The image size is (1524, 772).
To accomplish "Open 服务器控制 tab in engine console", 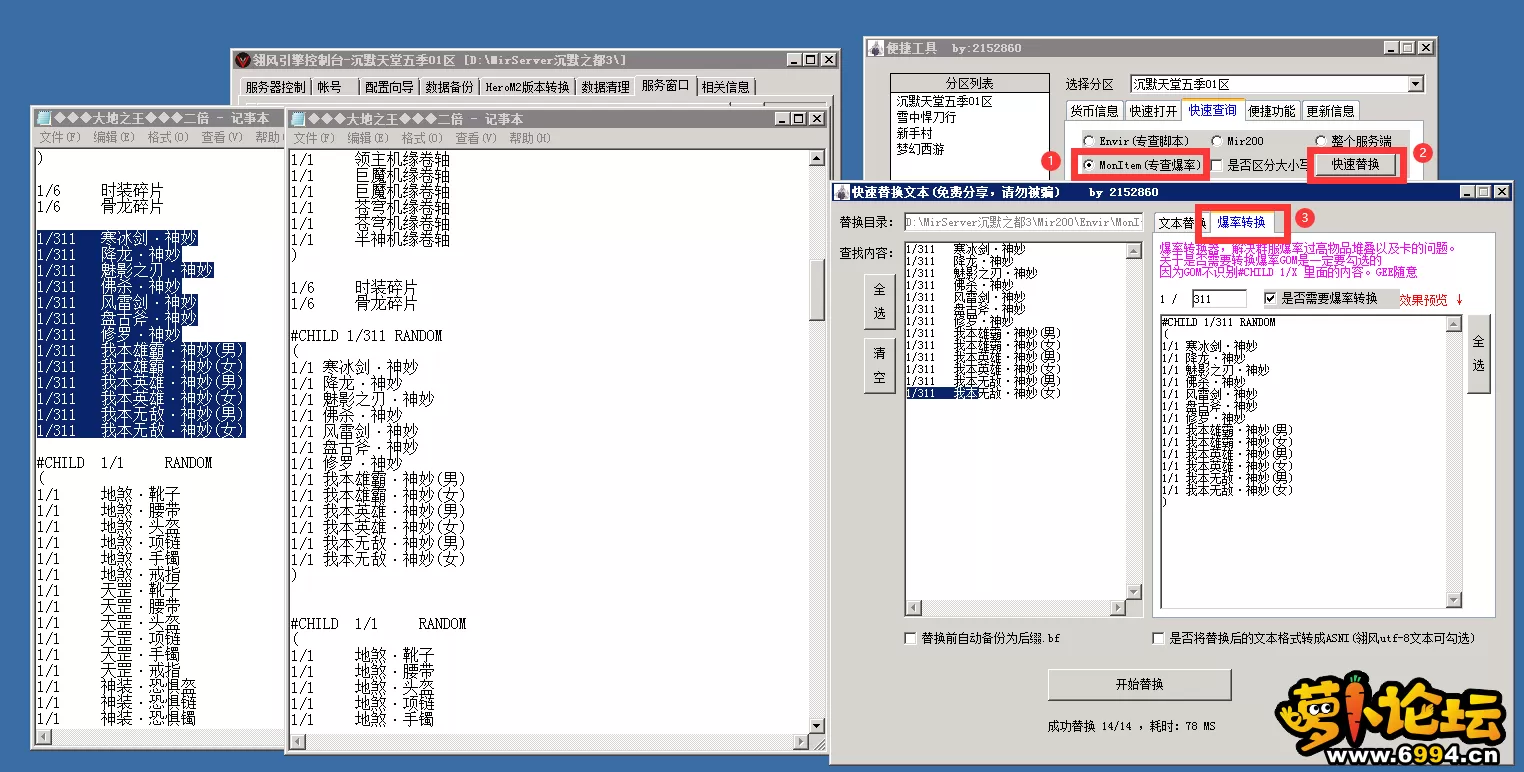I will [x=275, y=87].
